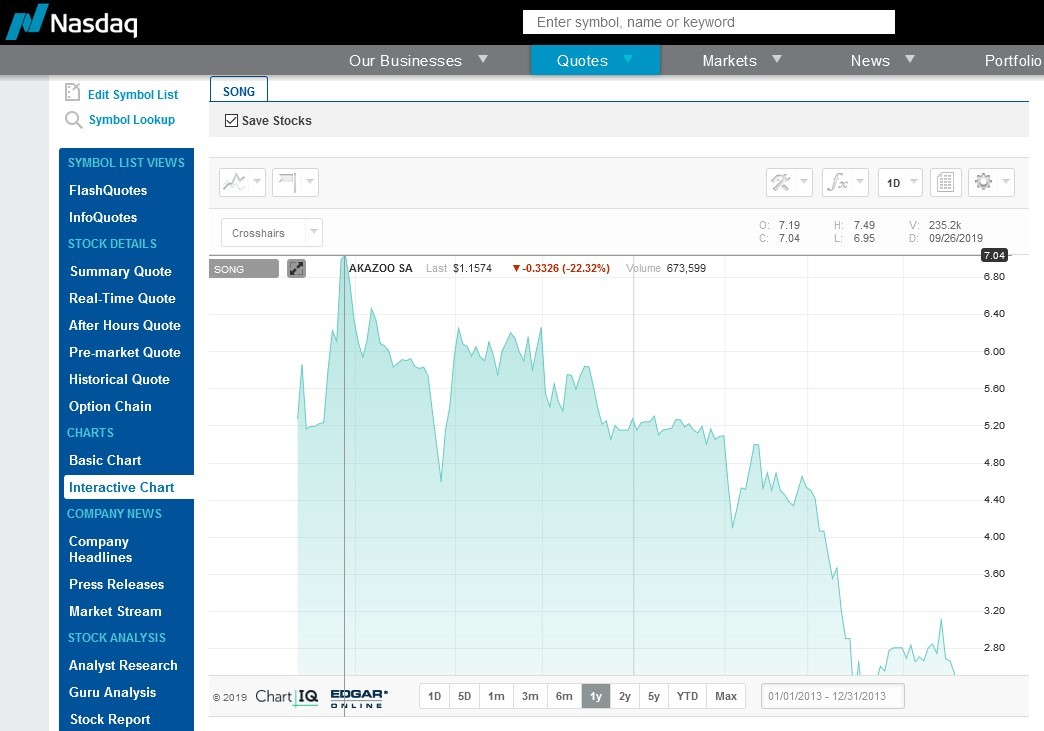Go to Summary Quote
This screenshot has height=731, width=1044.
(121, 272)
